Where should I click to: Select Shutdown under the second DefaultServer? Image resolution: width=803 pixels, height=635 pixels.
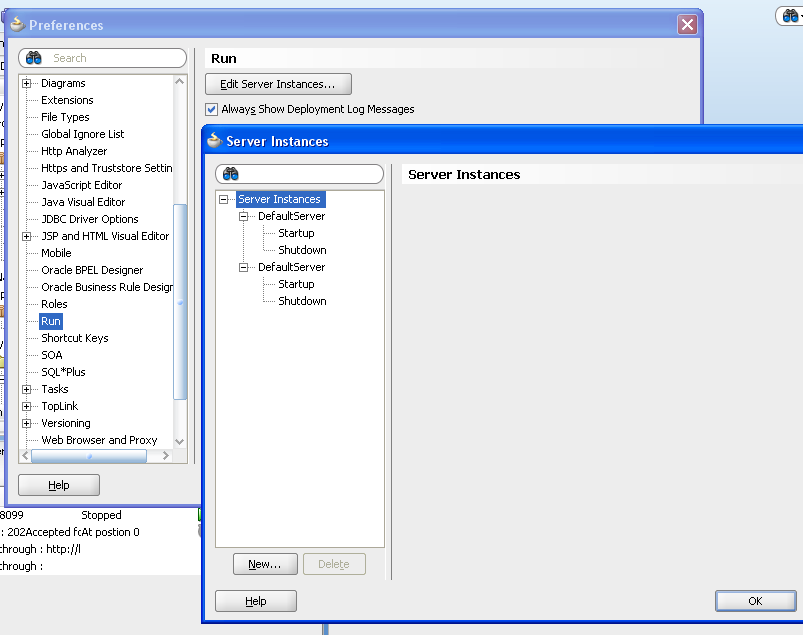(x=302, y=301)
